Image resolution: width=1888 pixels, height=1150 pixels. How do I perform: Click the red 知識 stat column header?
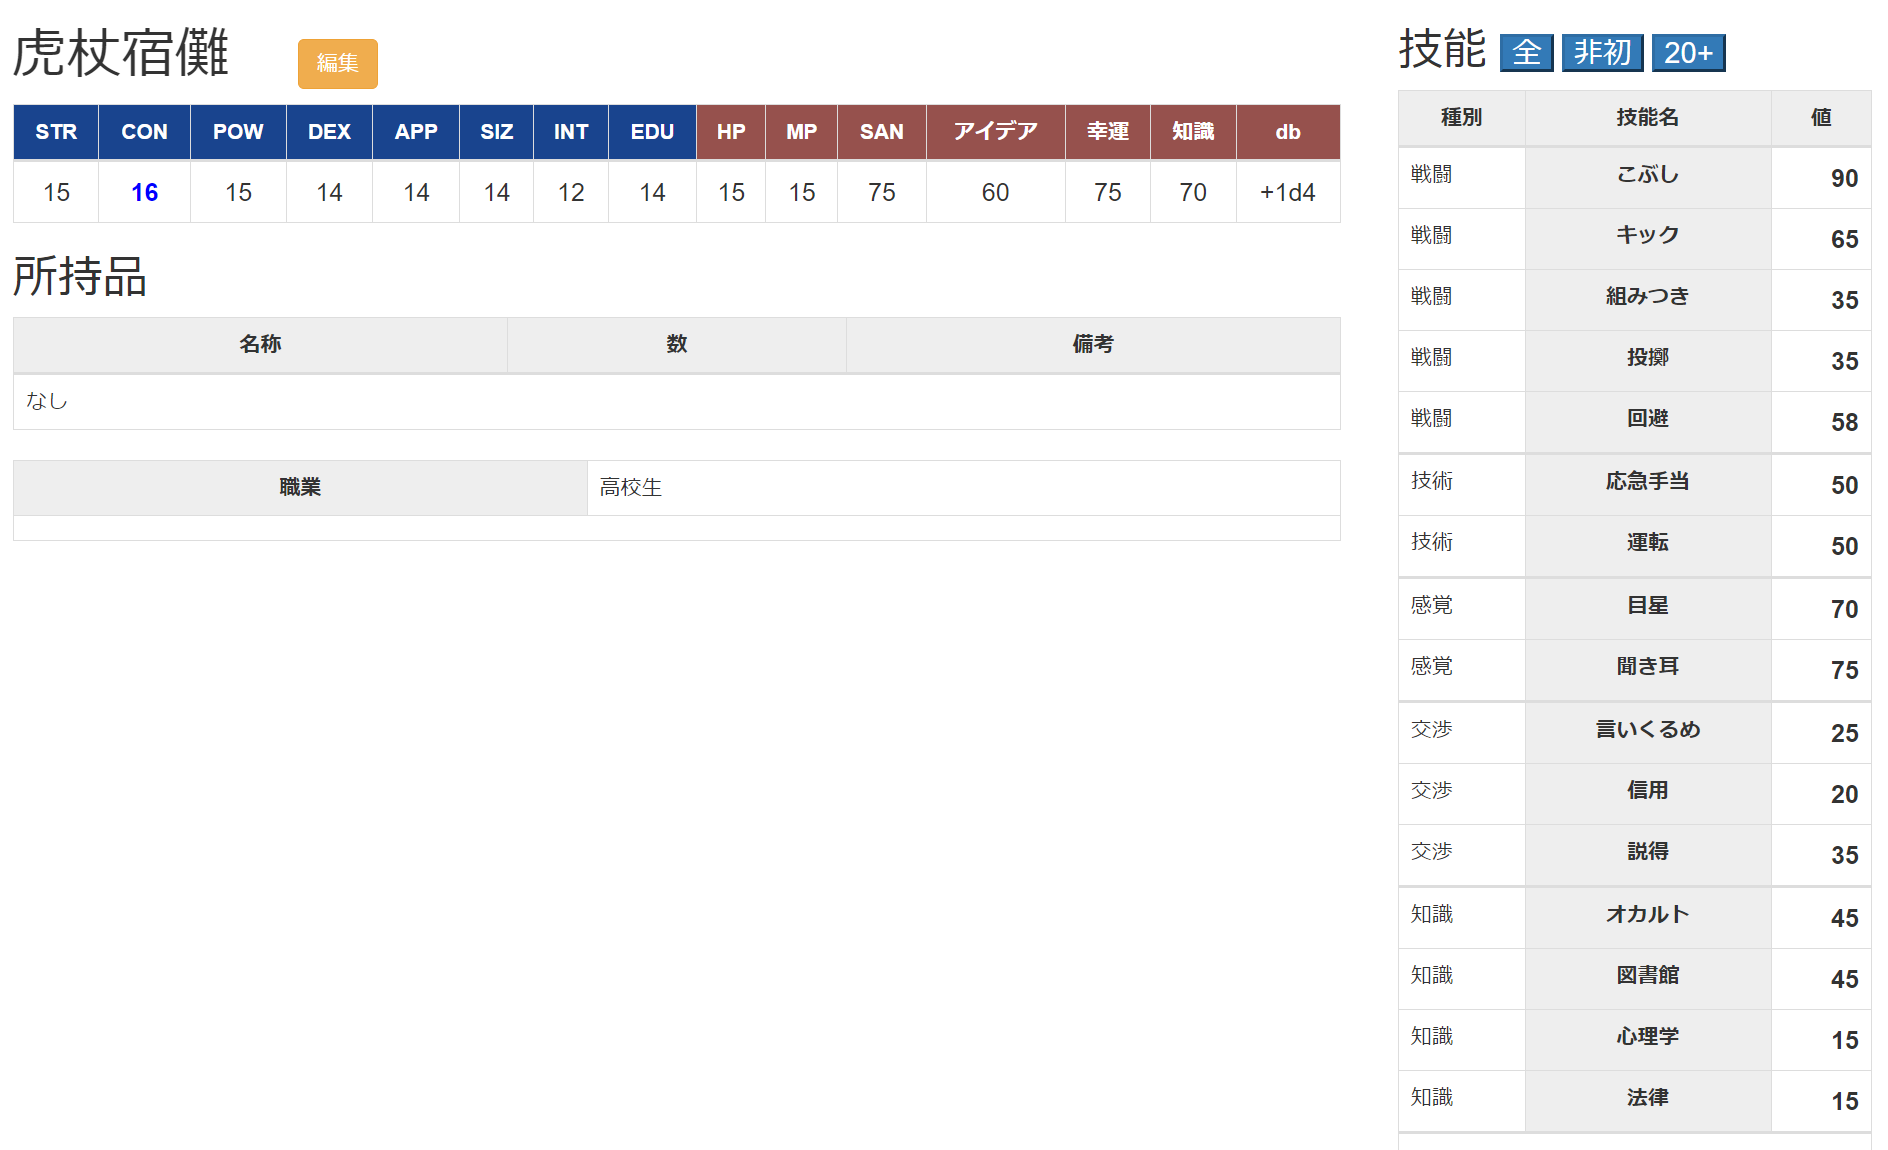[x=1193, y=132]
